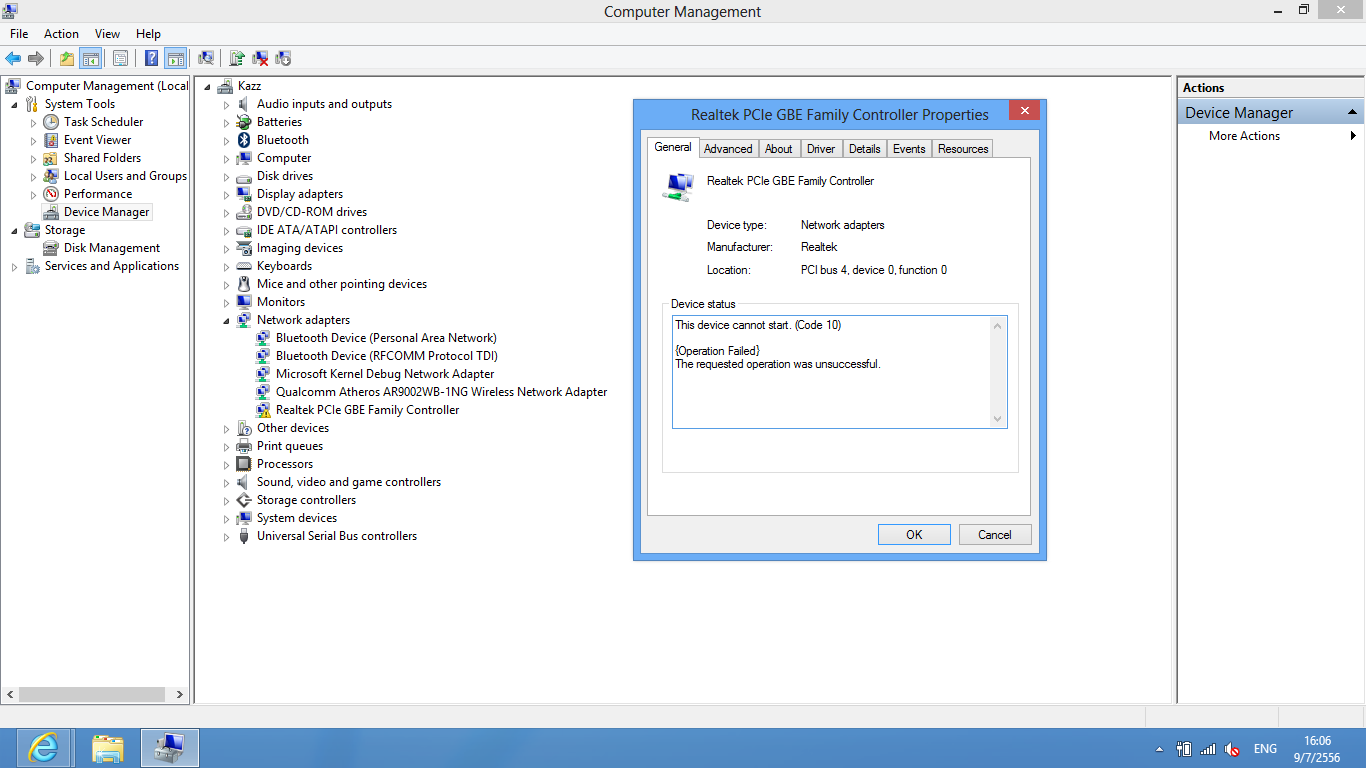Select Bluetooth Device (Personal Area Network)
The width and height of the screenshot is (1366, 768).
386,338
